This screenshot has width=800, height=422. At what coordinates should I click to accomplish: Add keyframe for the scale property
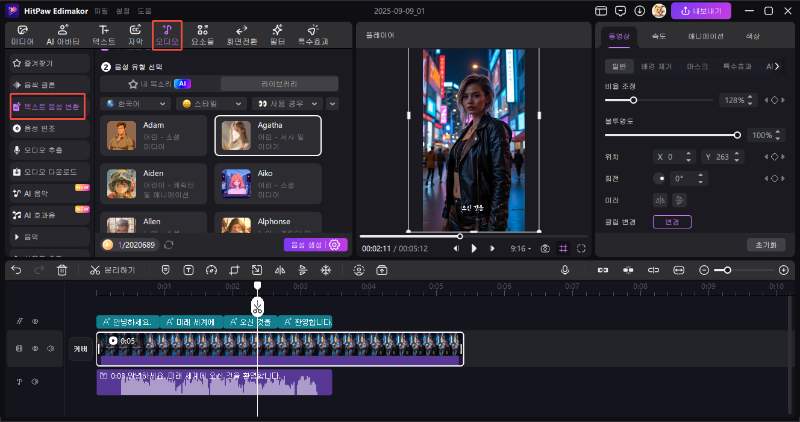(x=774, y=100)
